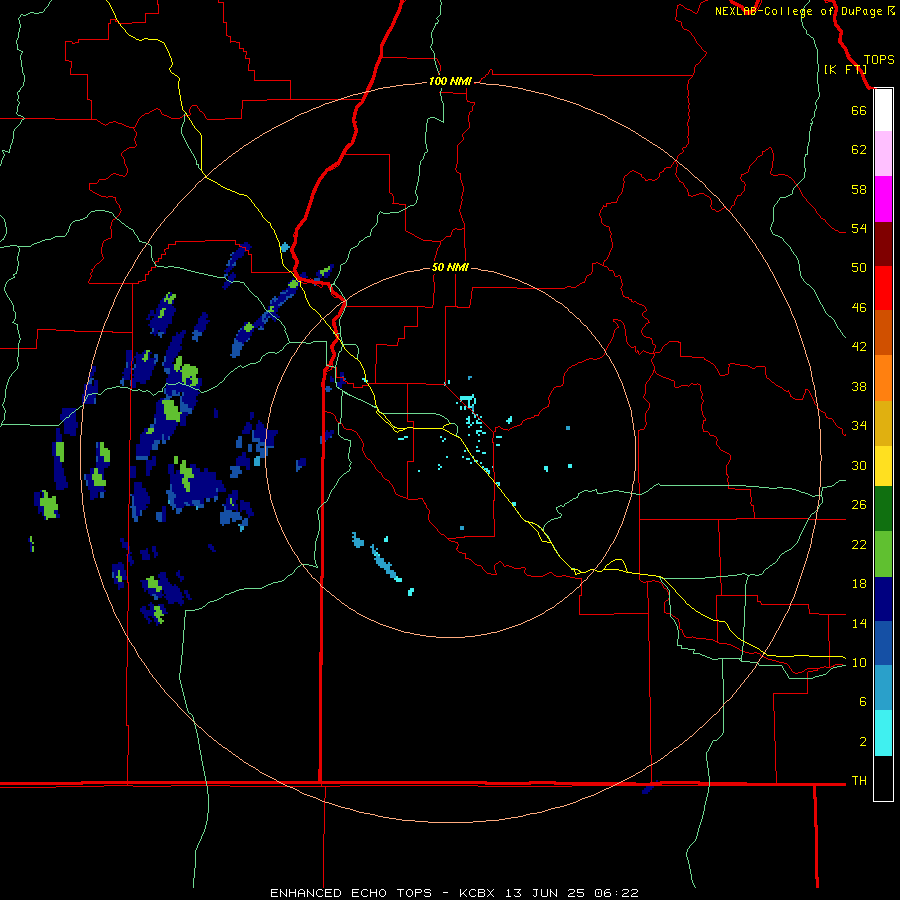Click the legend value '54'
The image size is (900, 900).
pyautogui.click(x=859, y=228)
